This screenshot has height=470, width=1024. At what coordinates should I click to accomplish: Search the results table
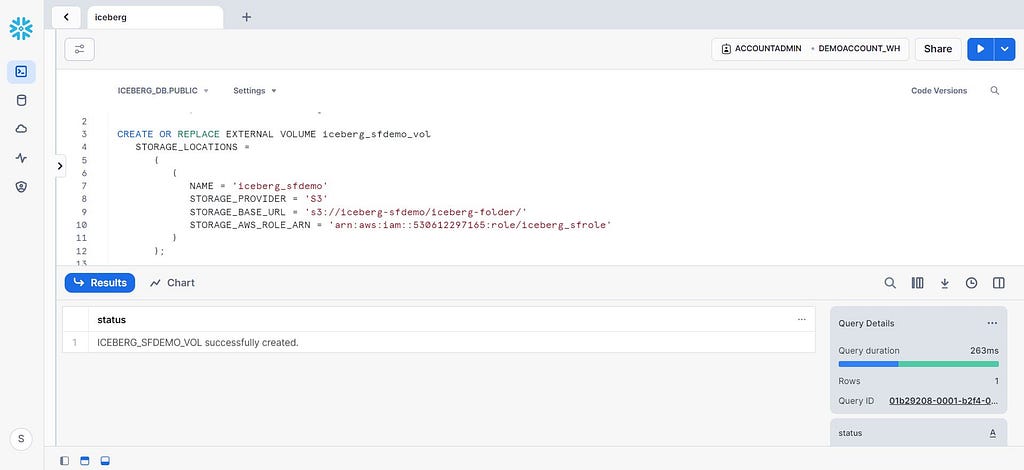coord(889,283)
